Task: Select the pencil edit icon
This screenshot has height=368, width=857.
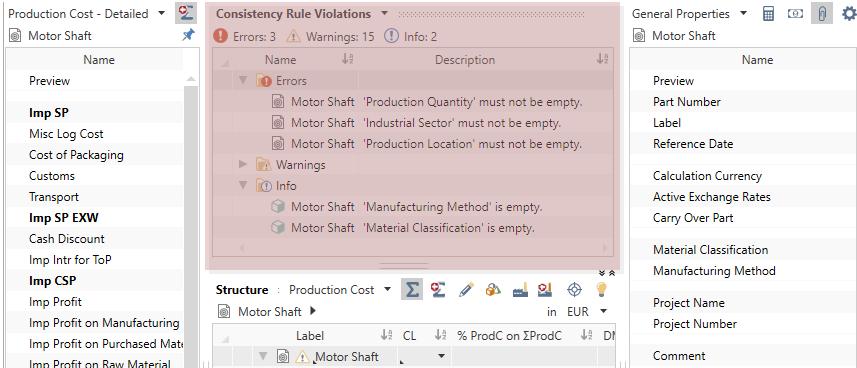Action: click(x=466, y=289)
